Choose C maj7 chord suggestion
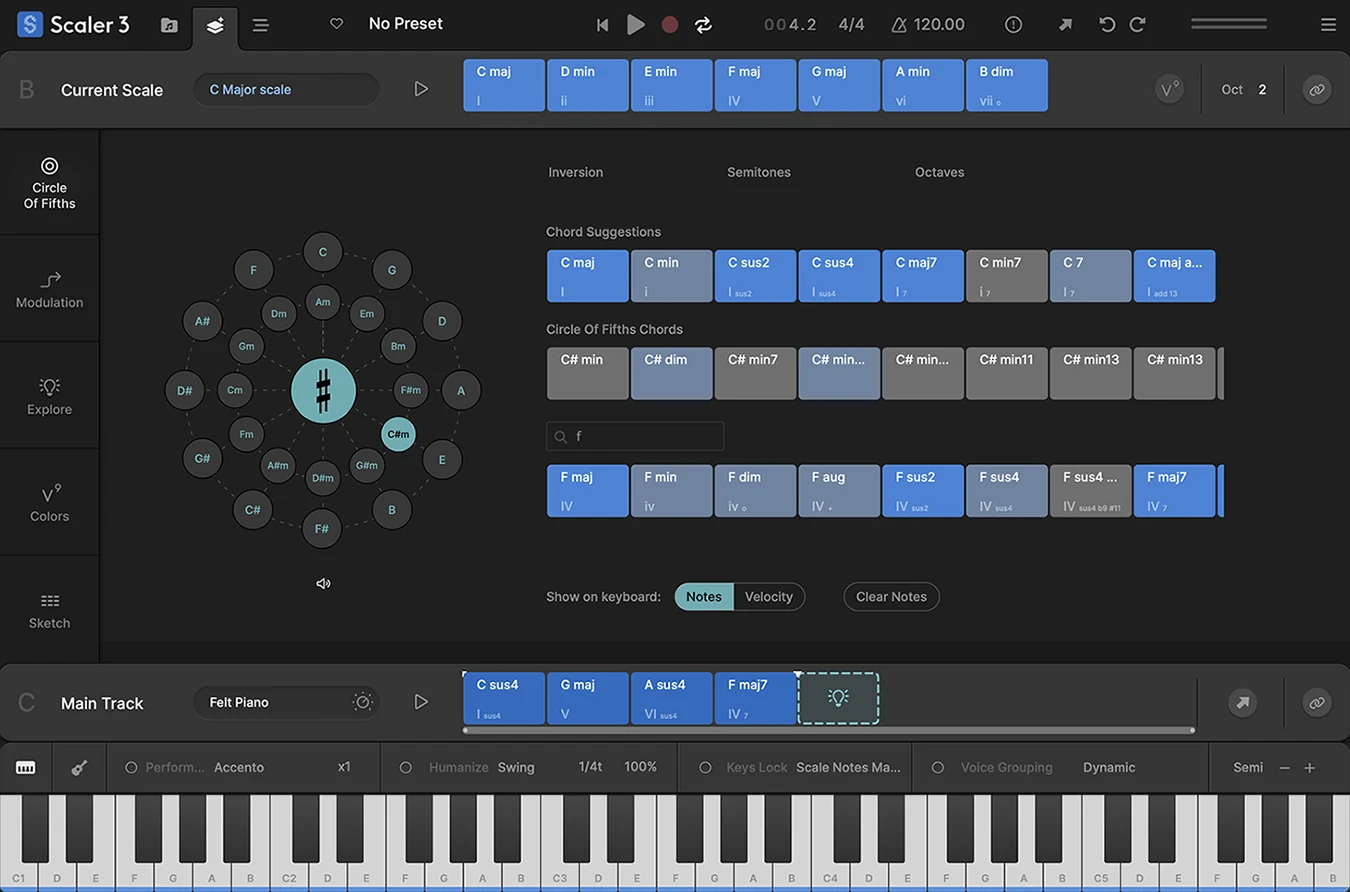The image size is (1350, 892). pyautogui.click(x=923, y=276)
